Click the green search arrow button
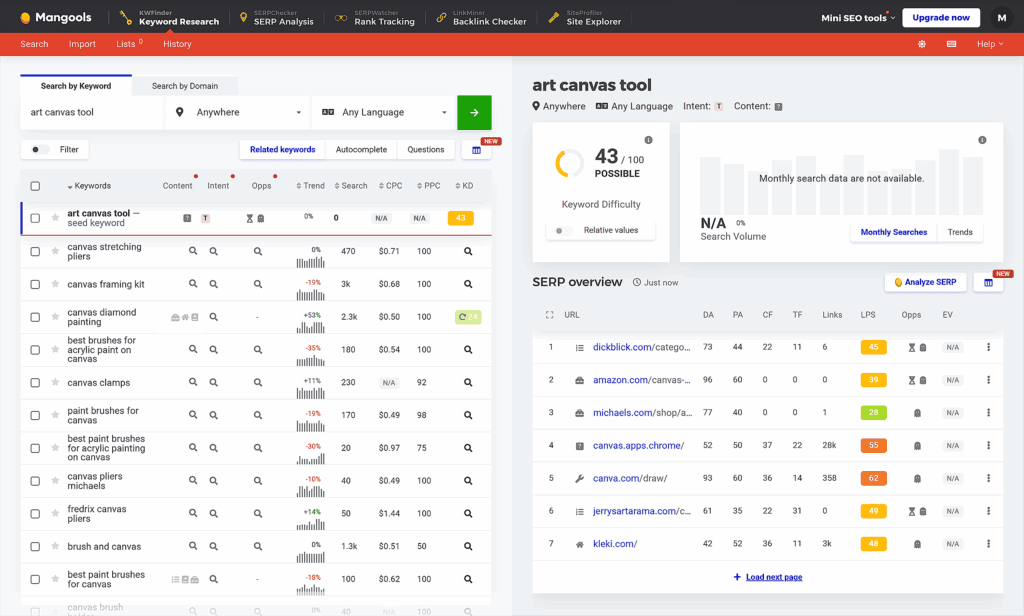The height and width of the screenshot is (616, 1024). click(x=474, y=113)
